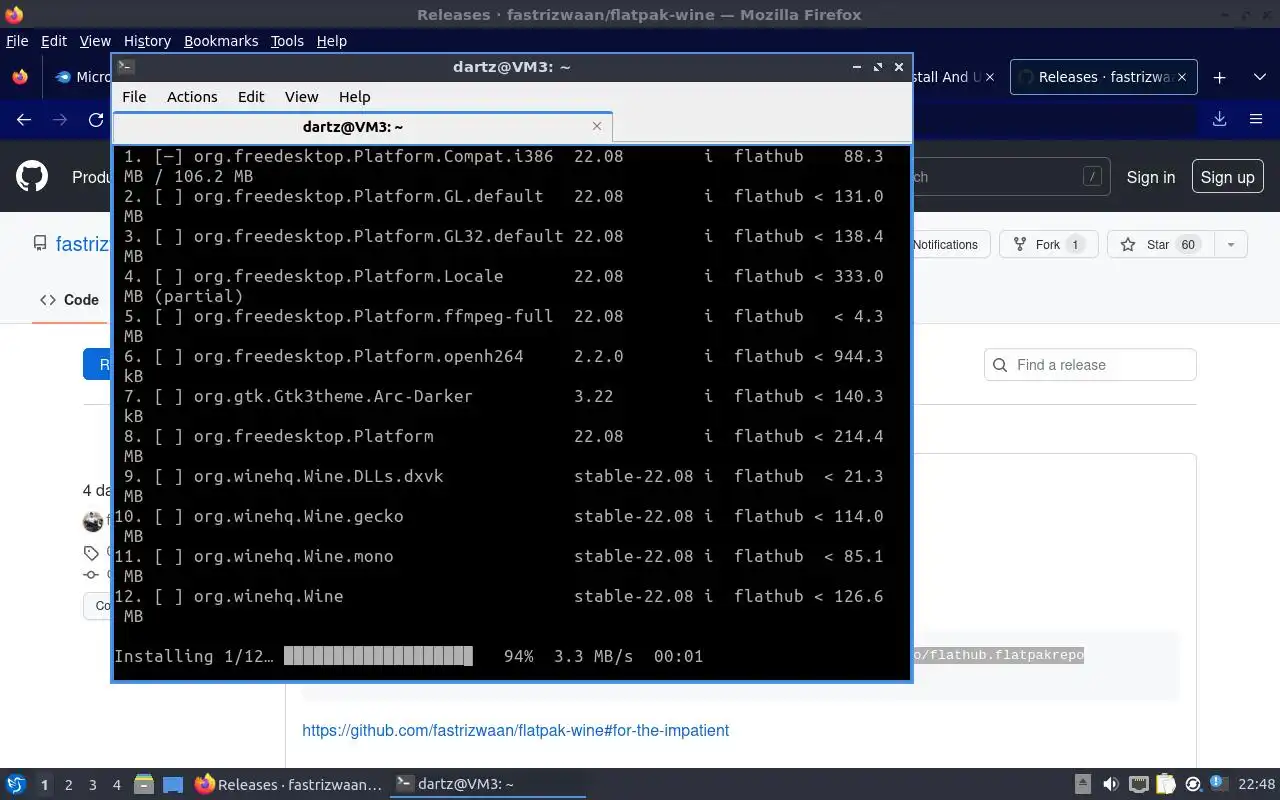
Task: Open the clipboard manager tray icon
Action: 1165,784
